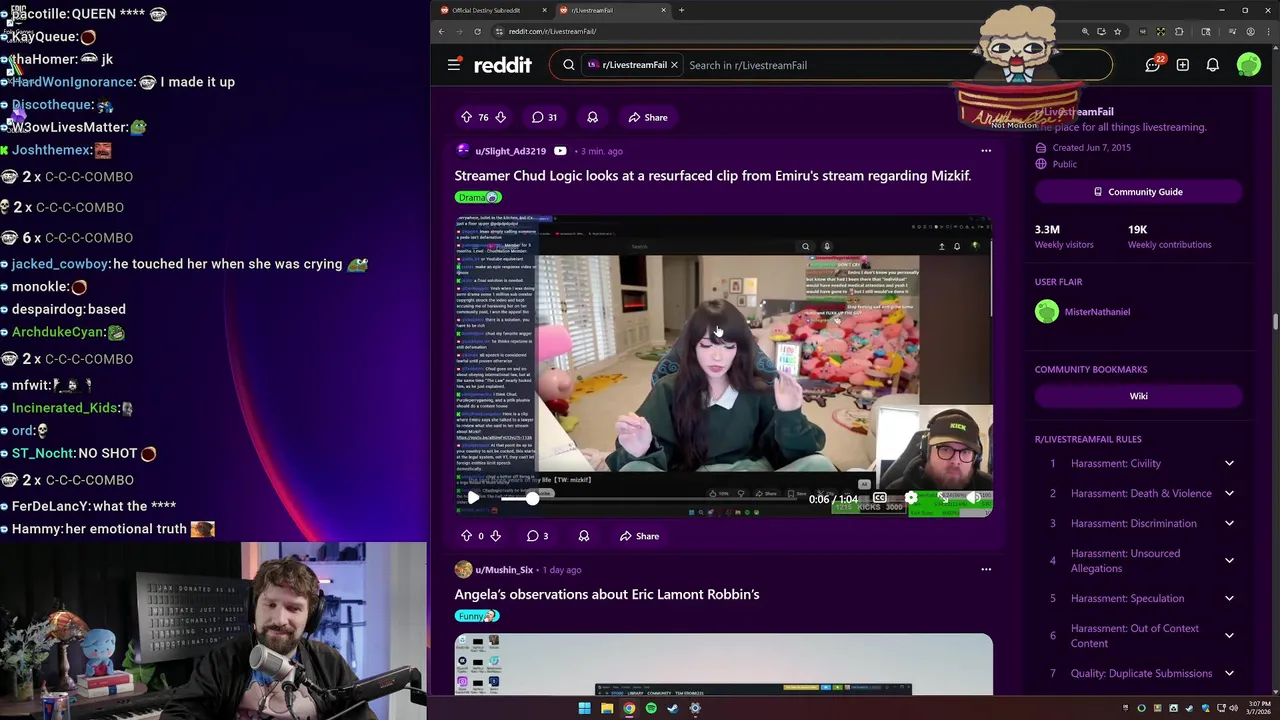This screenshot has width=1280, height=720.
Task: Toggle closed captions on the video
Action: coord(879,498)
